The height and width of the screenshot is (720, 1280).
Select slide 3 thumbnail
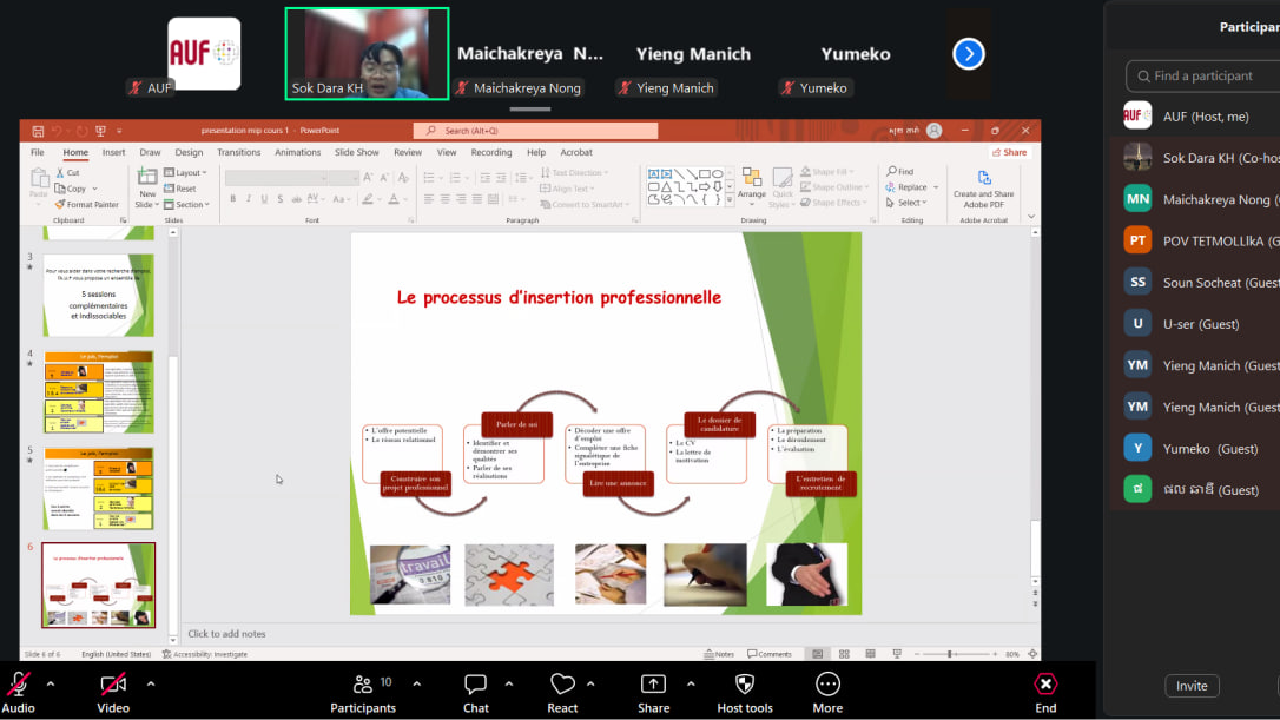tap(98, 295)
